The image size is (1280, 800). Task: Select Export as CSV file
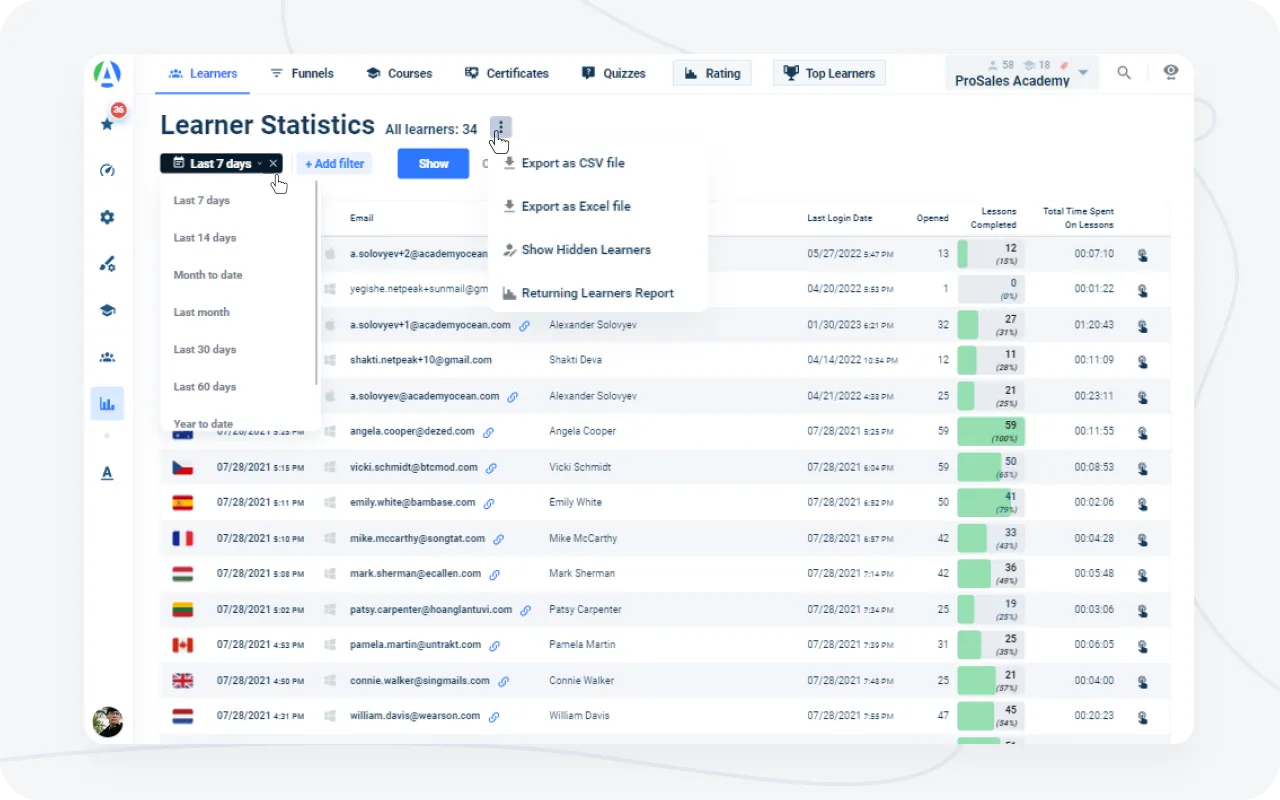tap(572, 163)
